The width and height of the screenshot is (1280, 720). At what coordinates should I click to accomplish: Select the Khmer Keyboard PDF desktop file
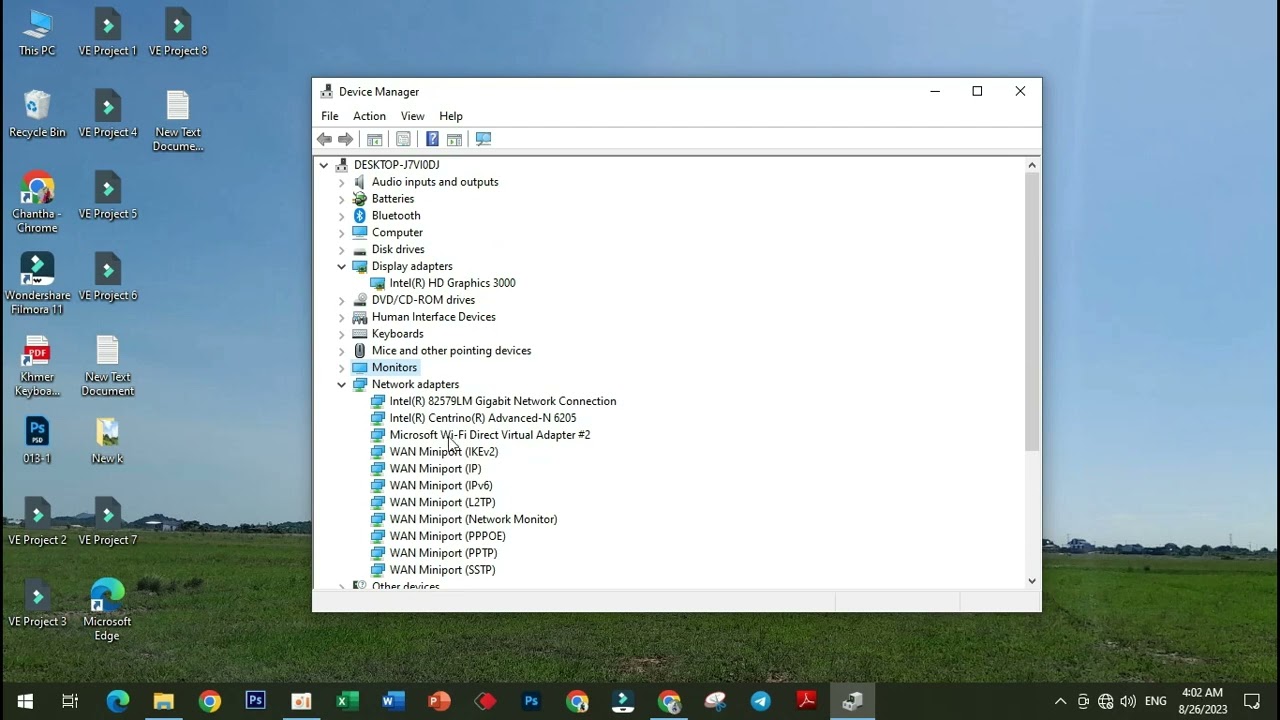point(37,366)
